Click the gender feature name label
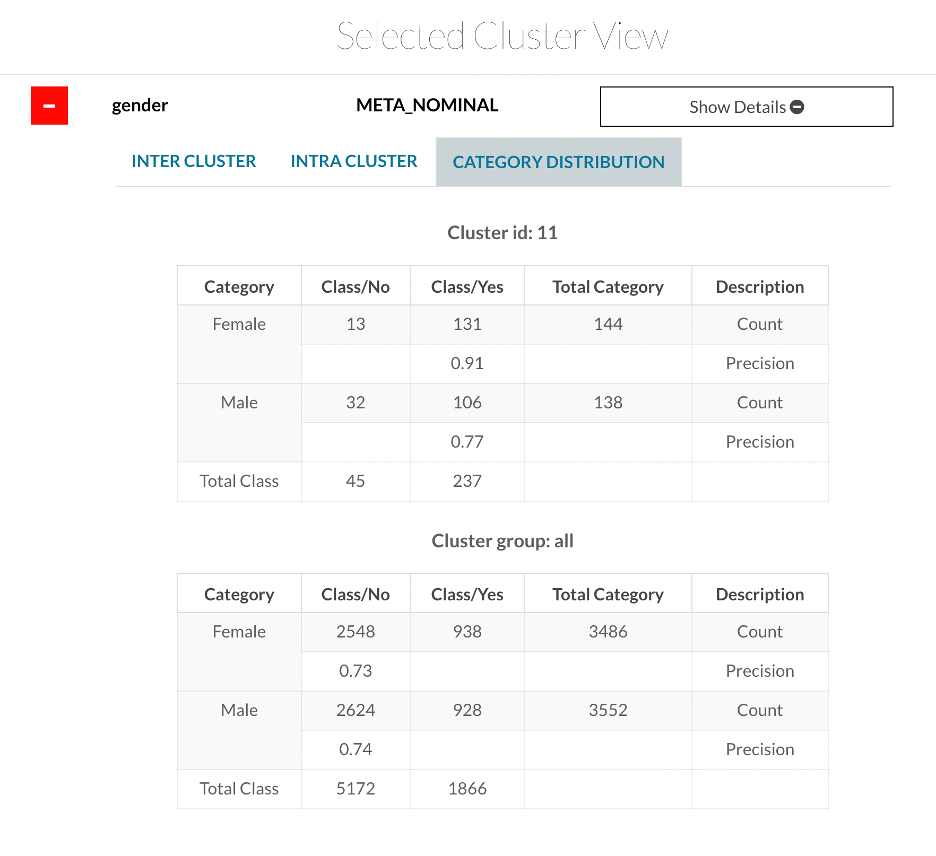This screenshot has height=856, width=936. point(140,105)
